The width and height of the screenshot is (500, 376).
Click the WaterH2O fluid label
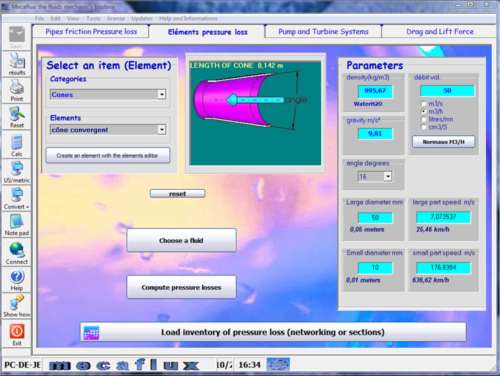(368, 104)
